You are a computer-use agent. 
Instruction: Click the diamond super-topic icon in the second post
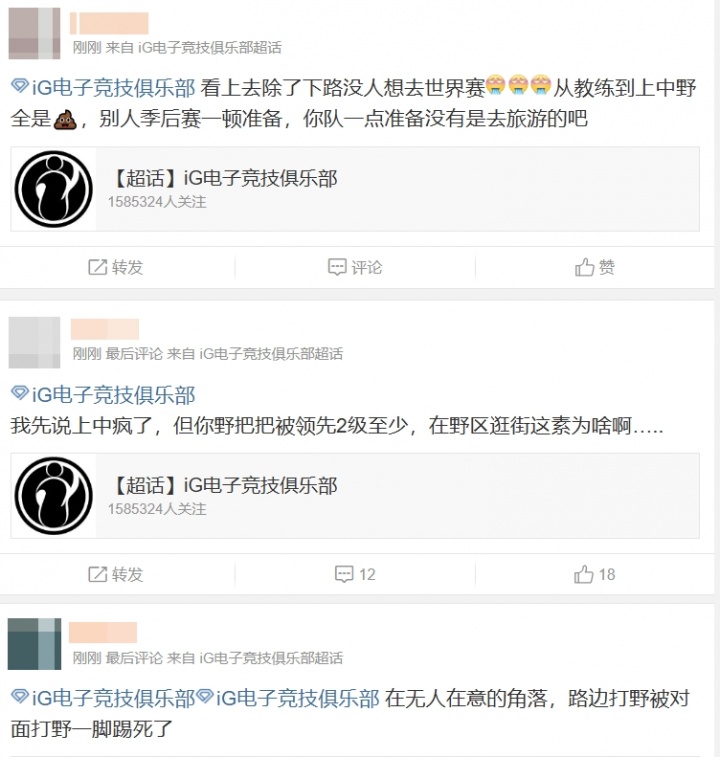[x=20, y=393]
